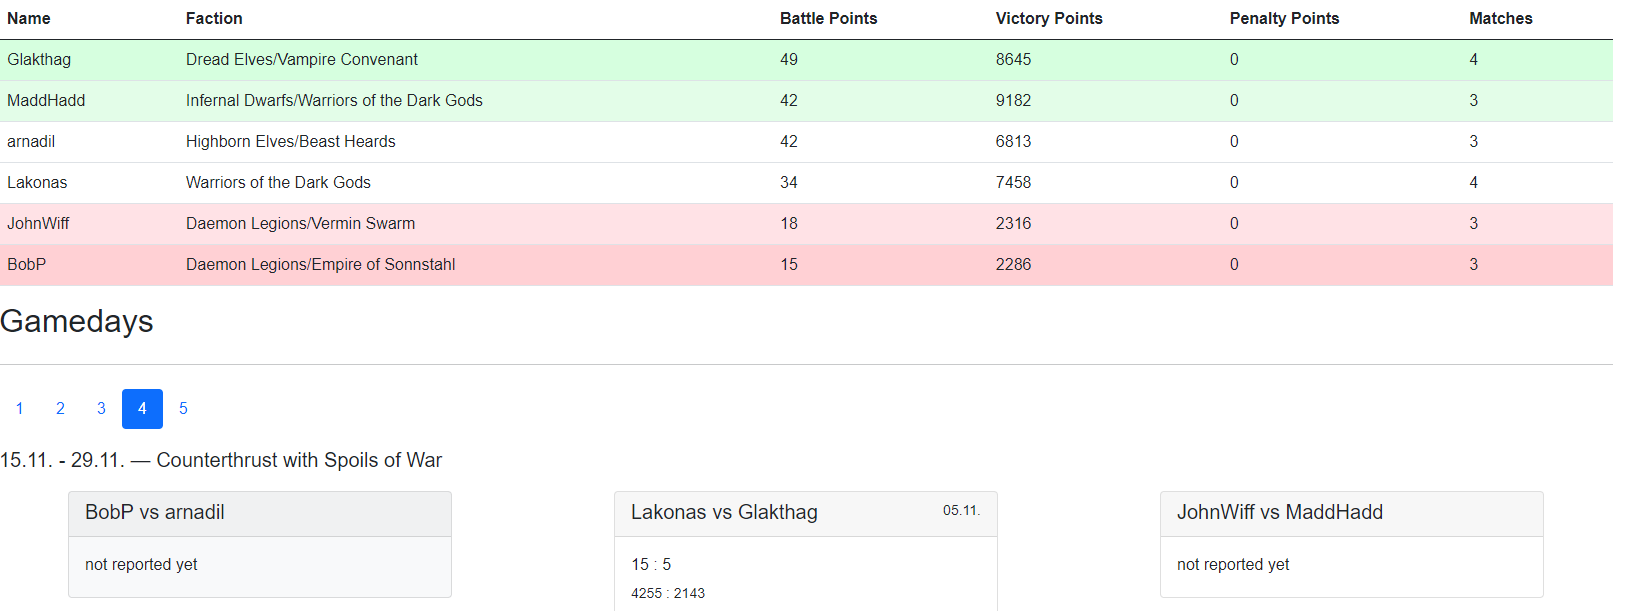The height and width of the screenshot is (611, 1627).
Task: Select the arnadil player name
Action: 31,141
